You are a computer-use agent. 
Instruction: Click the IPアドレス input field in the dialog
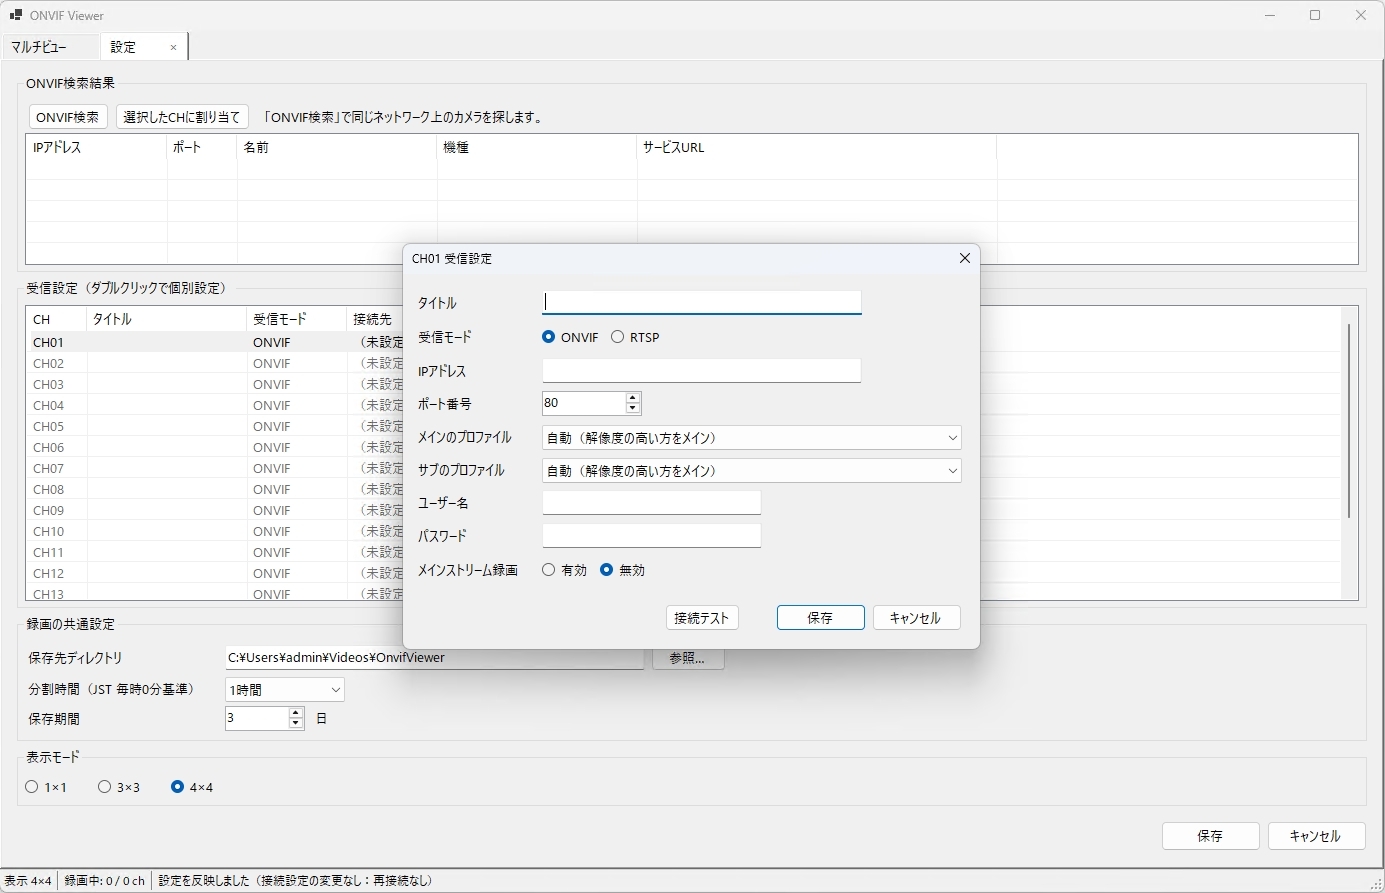pos(702,371)
